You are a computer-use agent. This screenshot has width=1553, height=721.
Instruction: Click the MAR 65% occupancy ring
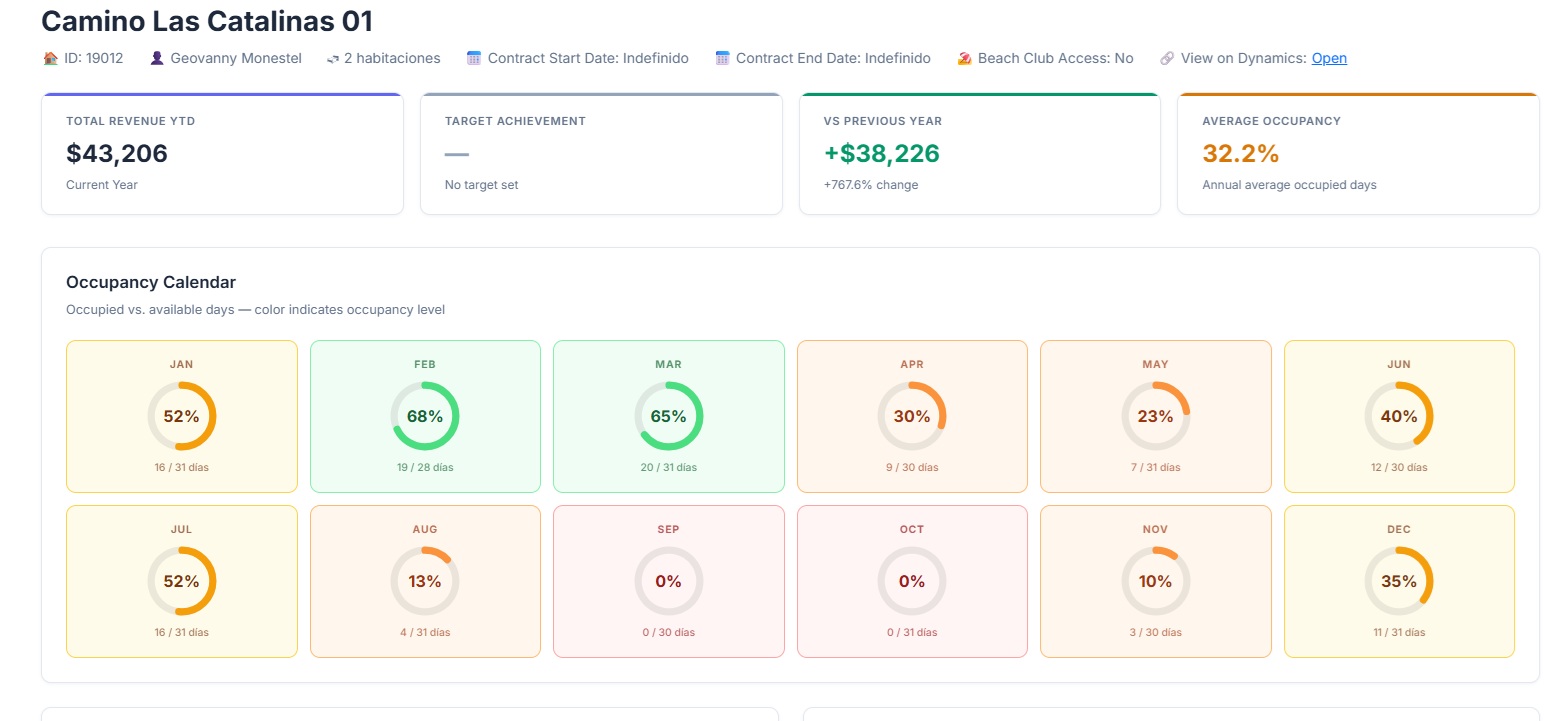click(669, 416)
